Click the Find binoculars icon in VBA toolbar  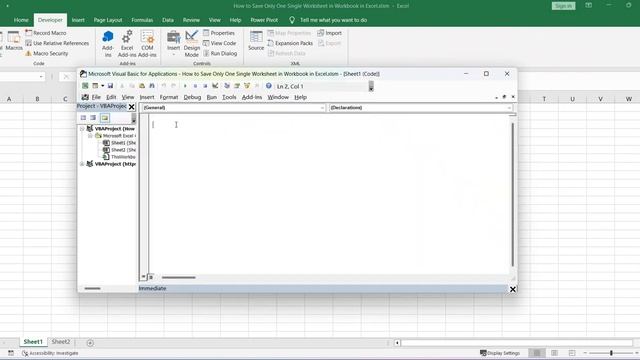(152, 86)
